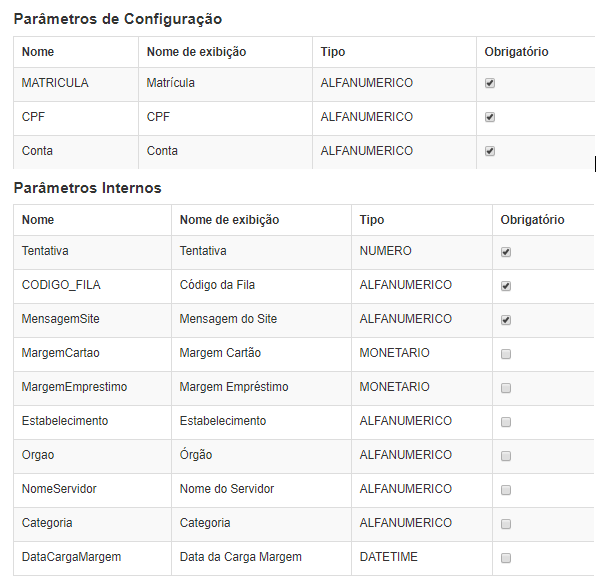This screenshot has width=605, height=585.
Task: Check the Categoria Obrigatório checkbox
Action: point(506,524)
